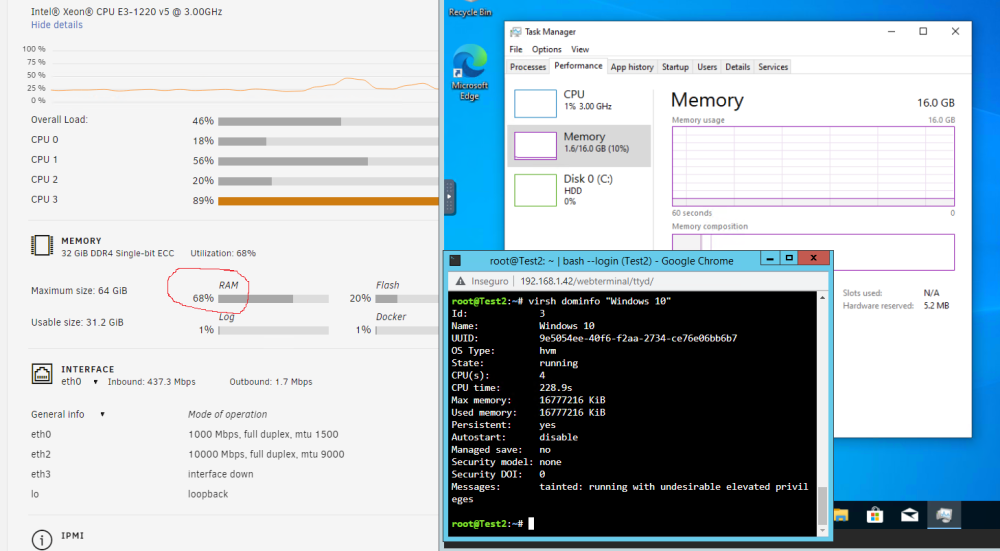Click the Utilization: 68% text

[223, 253]
